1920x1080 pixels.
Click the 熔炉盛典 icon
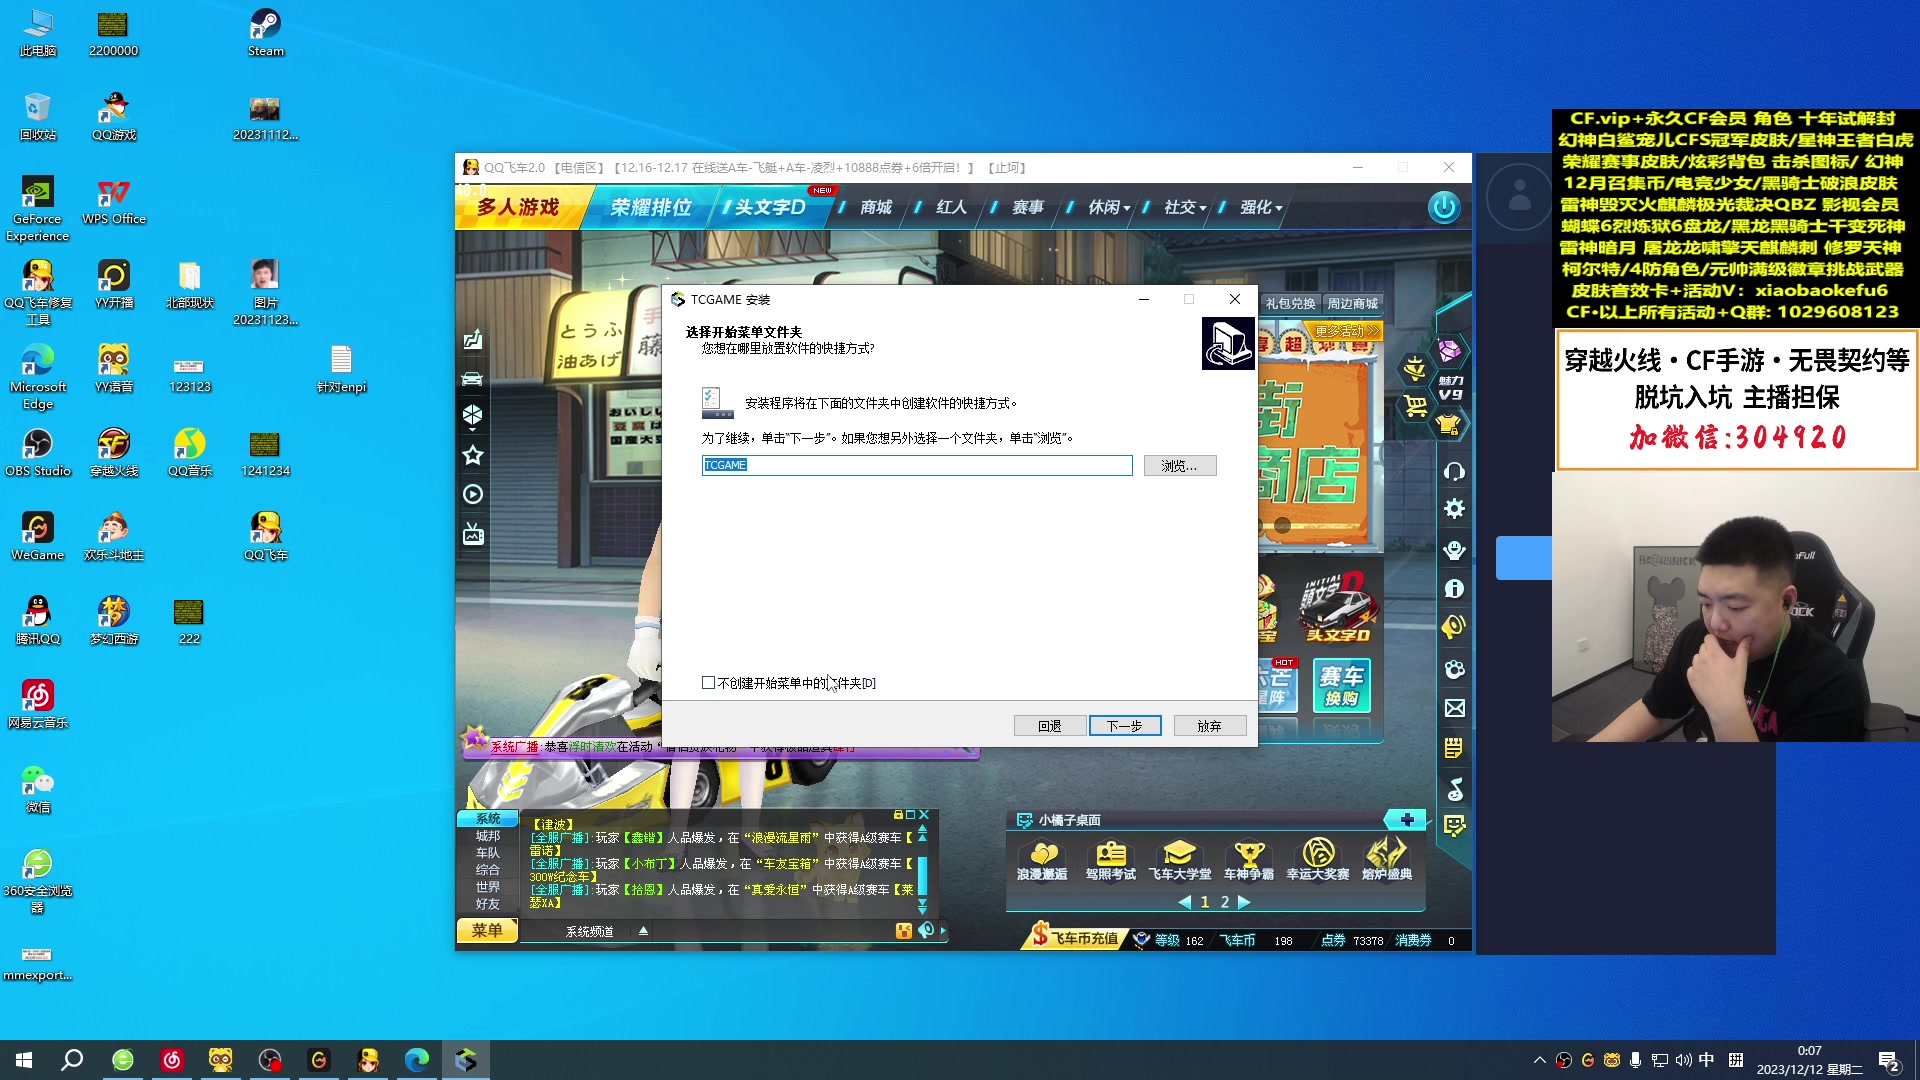coord(1386,860)
